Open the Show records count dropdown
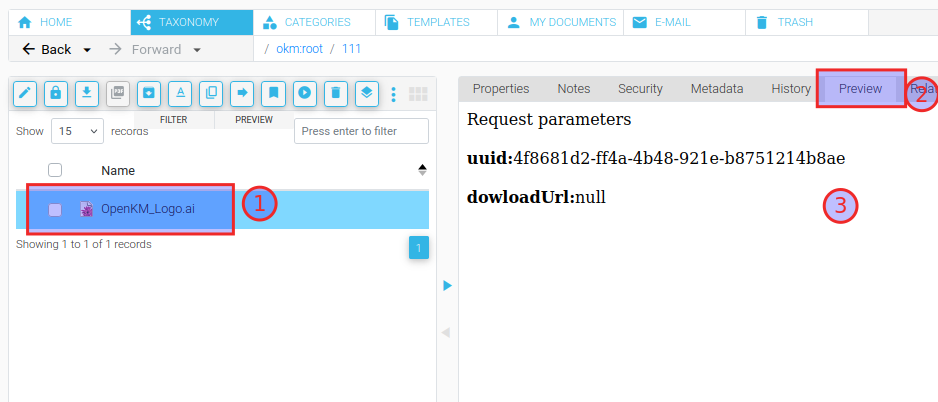Image resolution: width=938 pixels, height=402 pixels. (78, 131)
